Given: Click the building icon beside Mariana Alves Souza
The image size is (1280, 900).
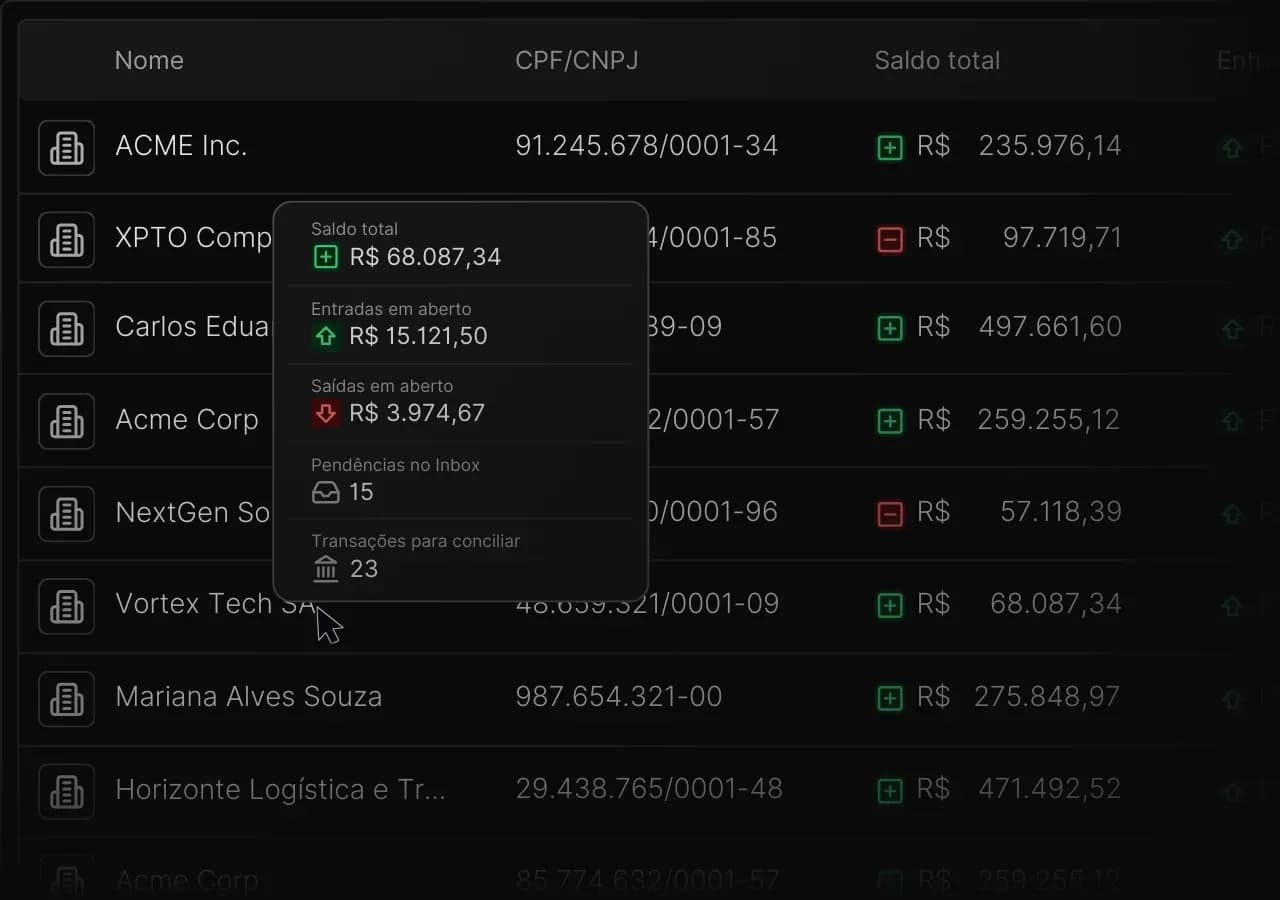Looking at the screenshot, I should pos(67,698).
